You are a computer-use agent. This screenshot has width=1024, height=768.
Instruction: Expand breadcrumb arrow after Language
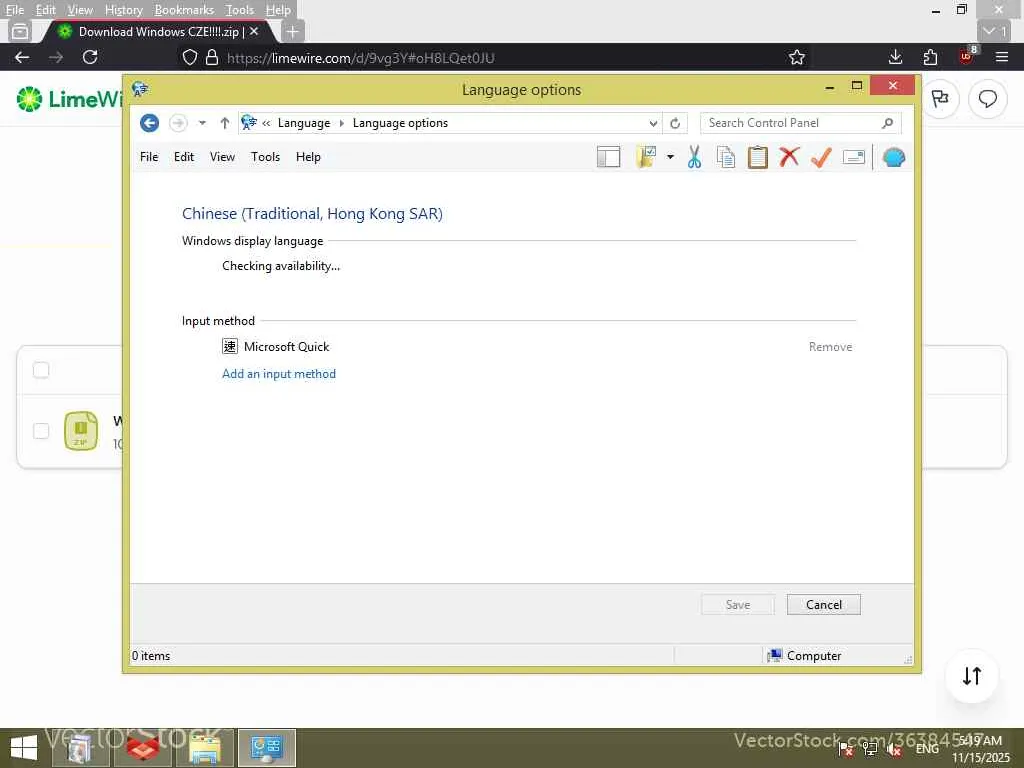tap(341, 123)
